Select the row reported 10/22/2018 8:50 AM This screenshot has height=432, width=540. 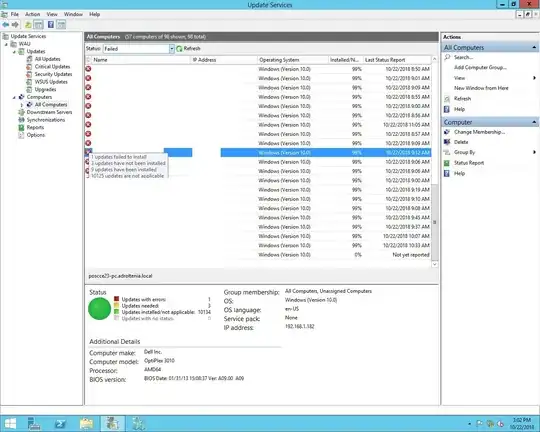[x=258, y=69]
